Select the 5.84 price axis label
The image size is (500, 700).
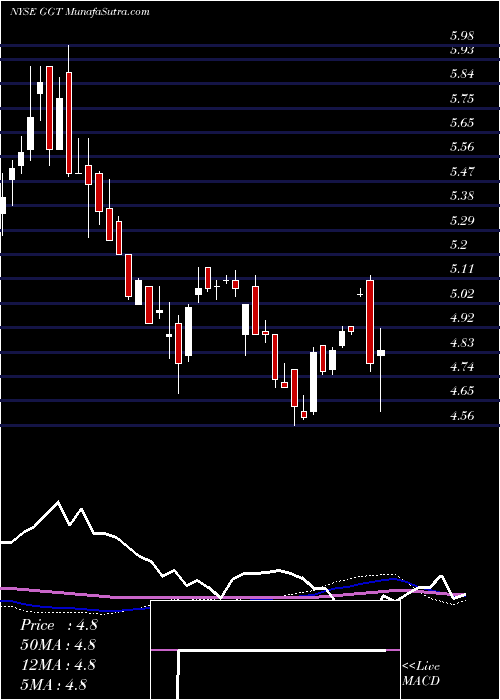(462, 74)
